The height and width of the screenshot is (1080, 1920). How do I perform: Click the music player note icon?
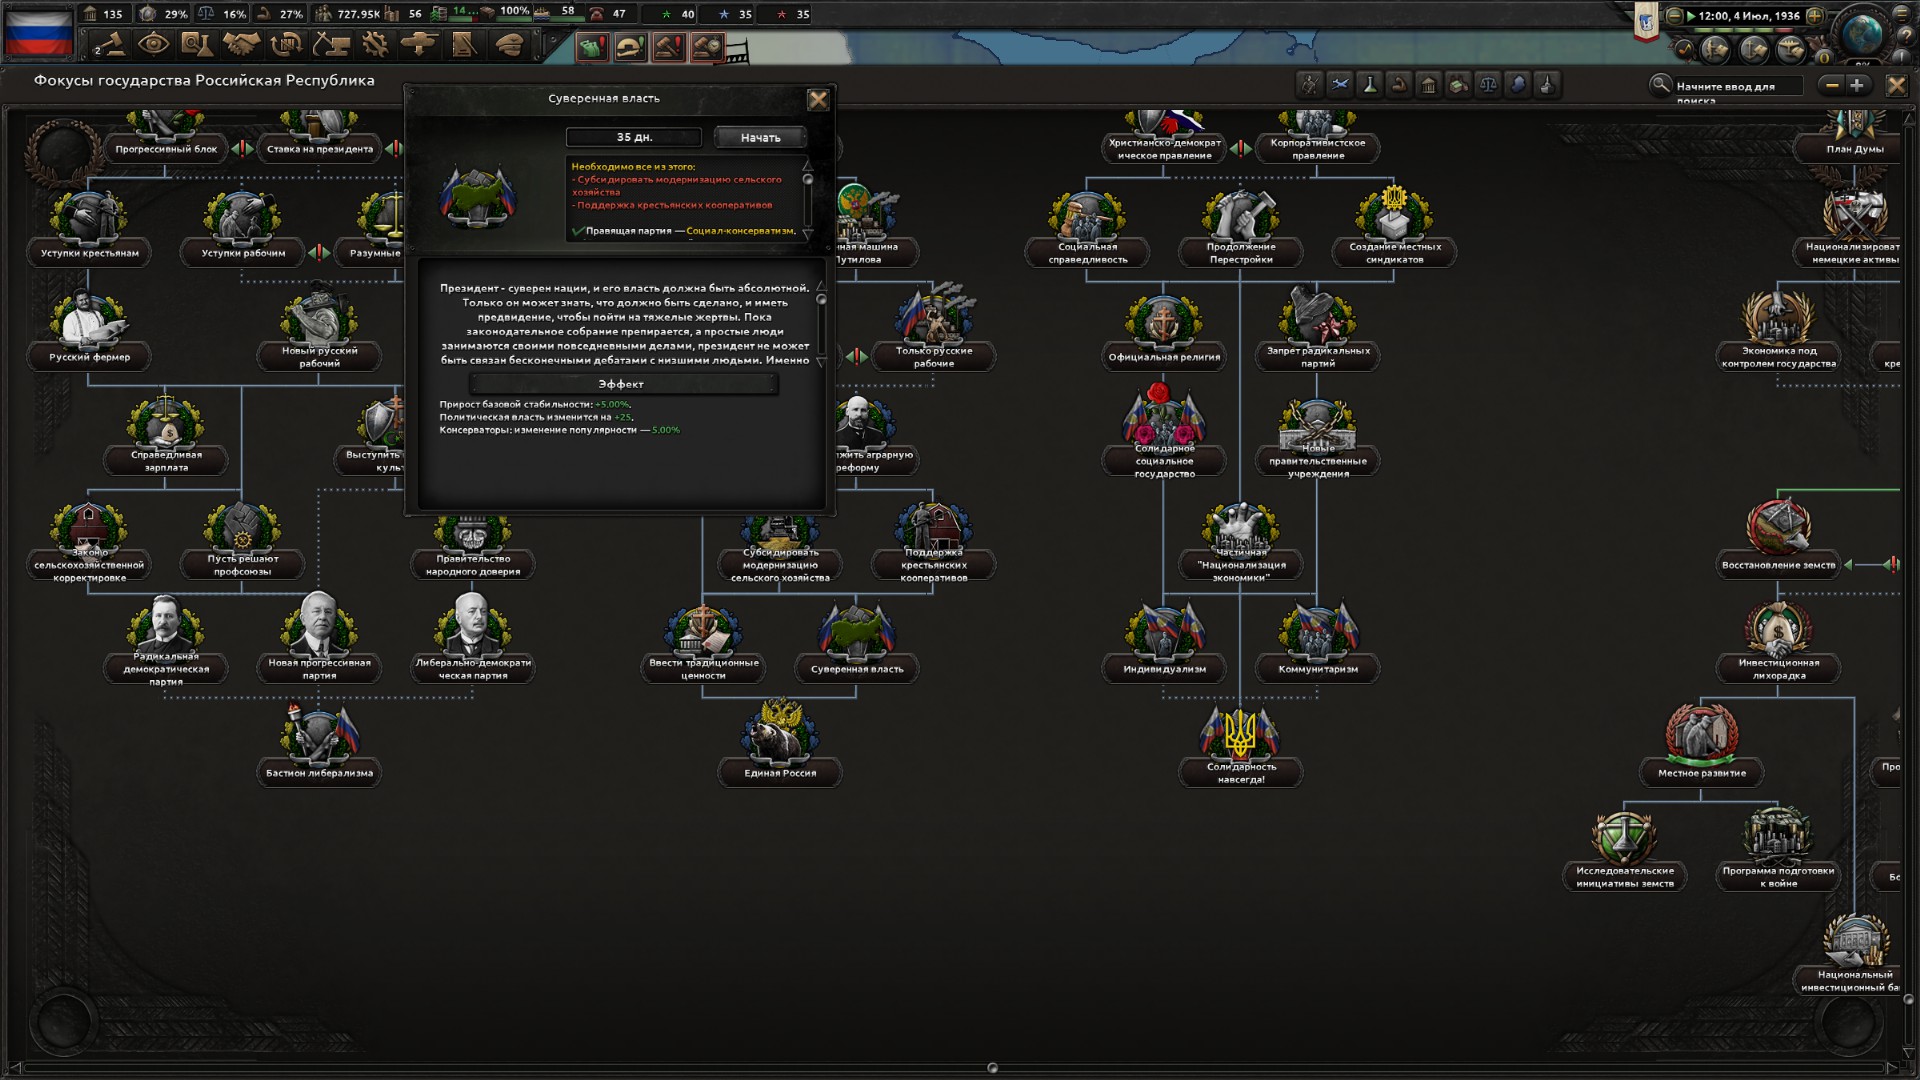(1685, 49)
